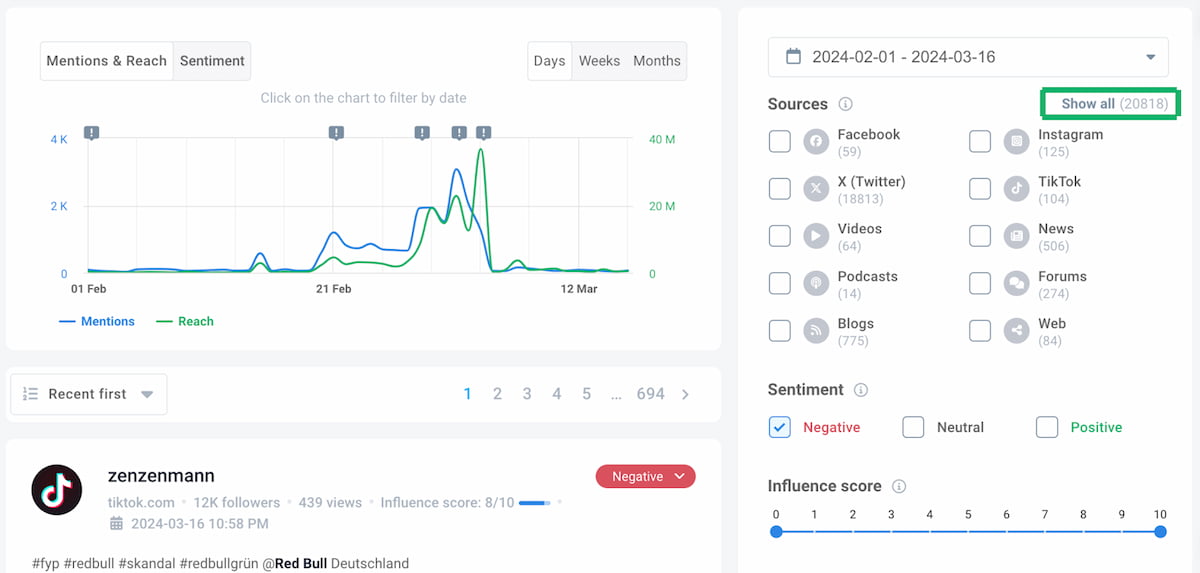Click the info icon next to Influence score
Image resolution: width=1200 pixels, height=573 pixels.
899,486
